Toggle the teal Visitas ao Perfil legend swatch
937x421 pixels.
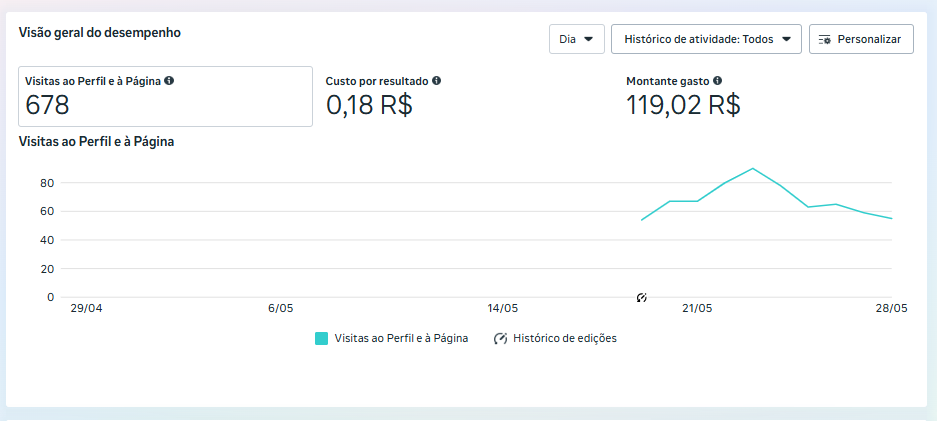click(x=321, y=339)
